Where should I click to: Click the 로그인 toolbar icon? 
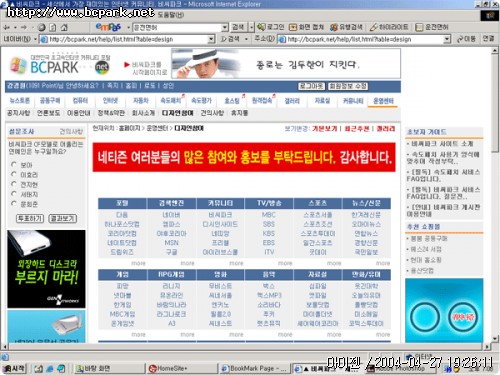(x=271, y=27)
